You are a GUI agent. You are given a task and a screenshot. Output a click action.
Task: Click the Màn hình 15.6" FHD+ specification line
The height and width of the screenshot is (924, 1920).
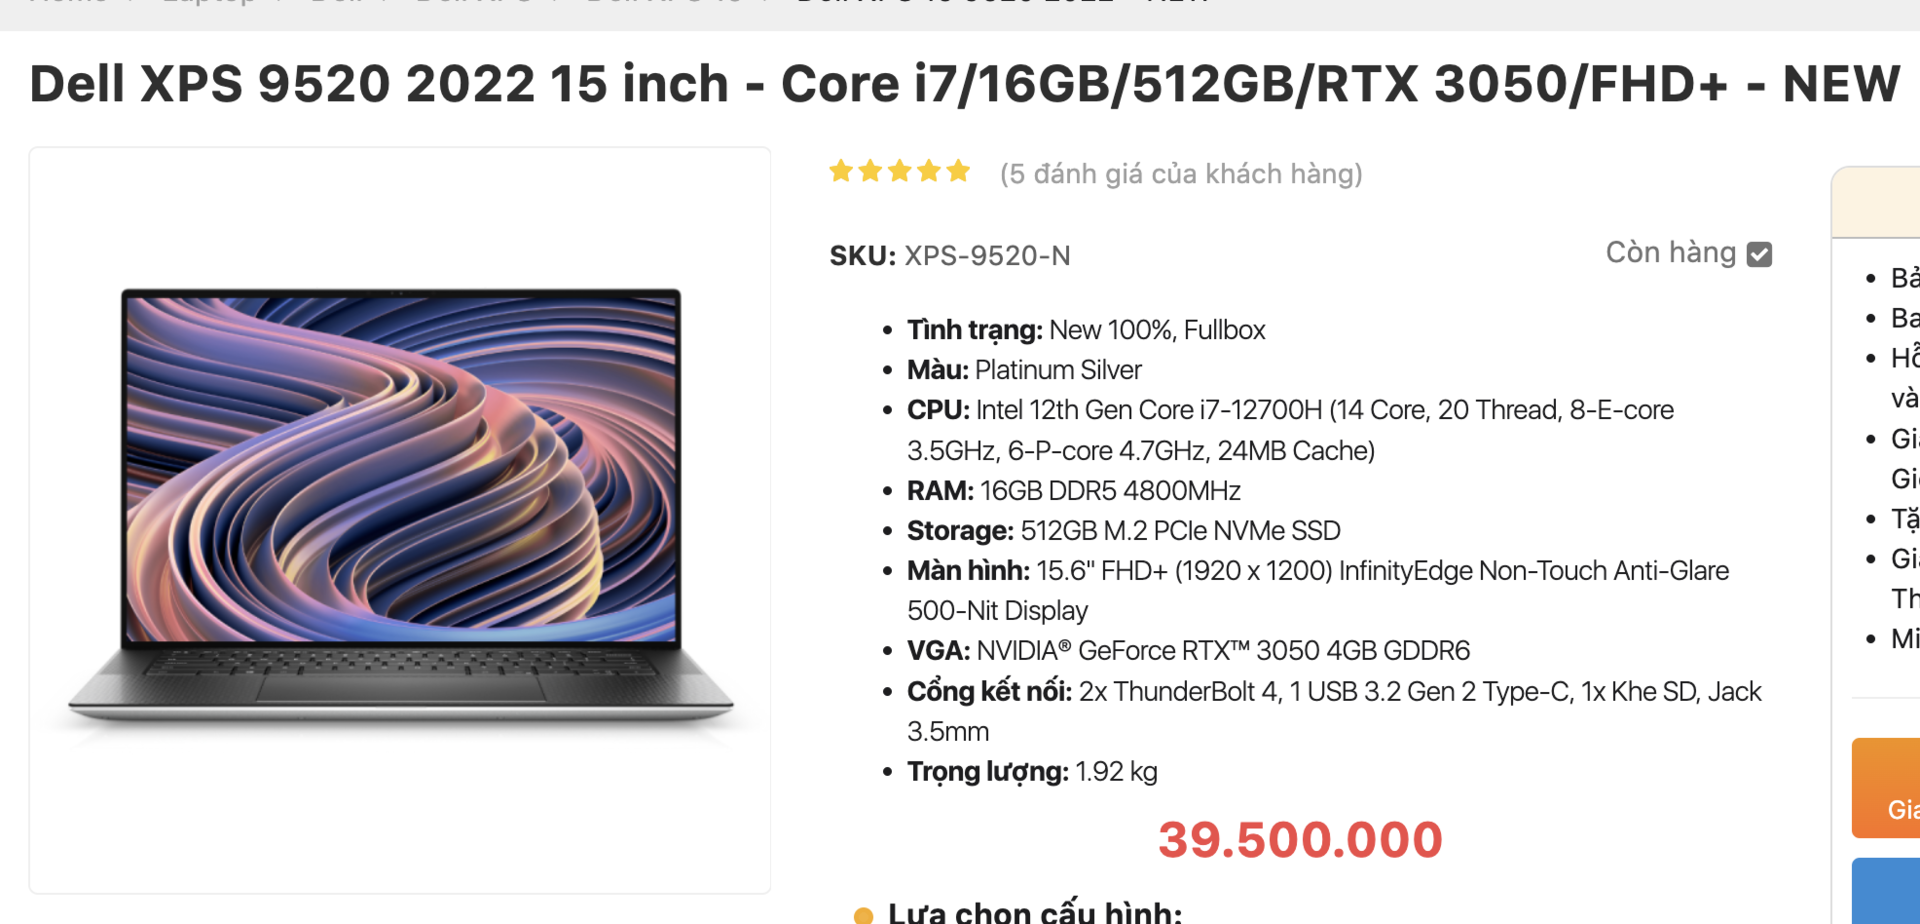tap(1318, 590)
